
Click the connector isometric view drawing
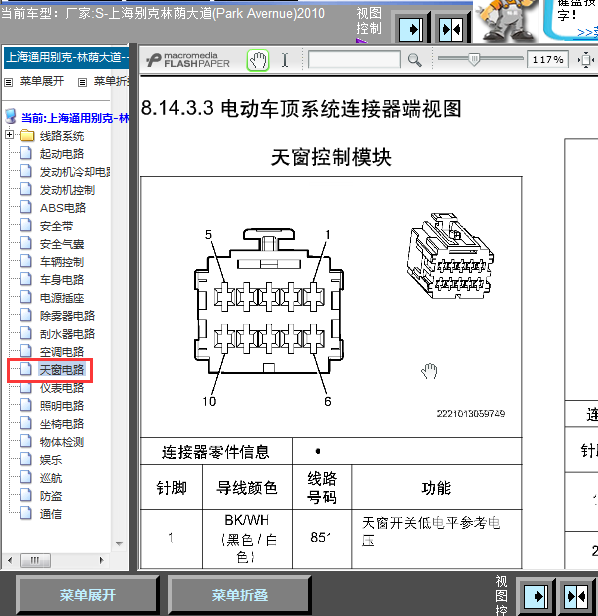pos(450,255)
